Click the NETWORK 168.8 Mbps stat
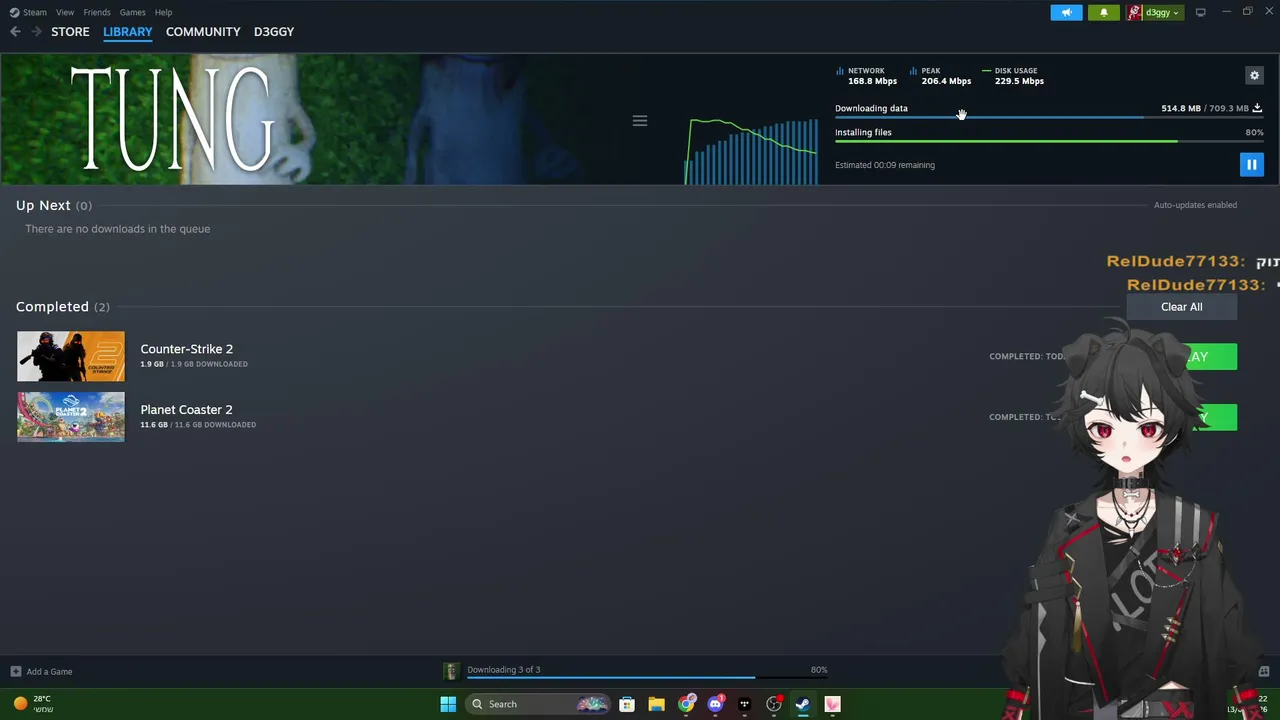Viewport: 1280px width, 720px height. [866, 76]
